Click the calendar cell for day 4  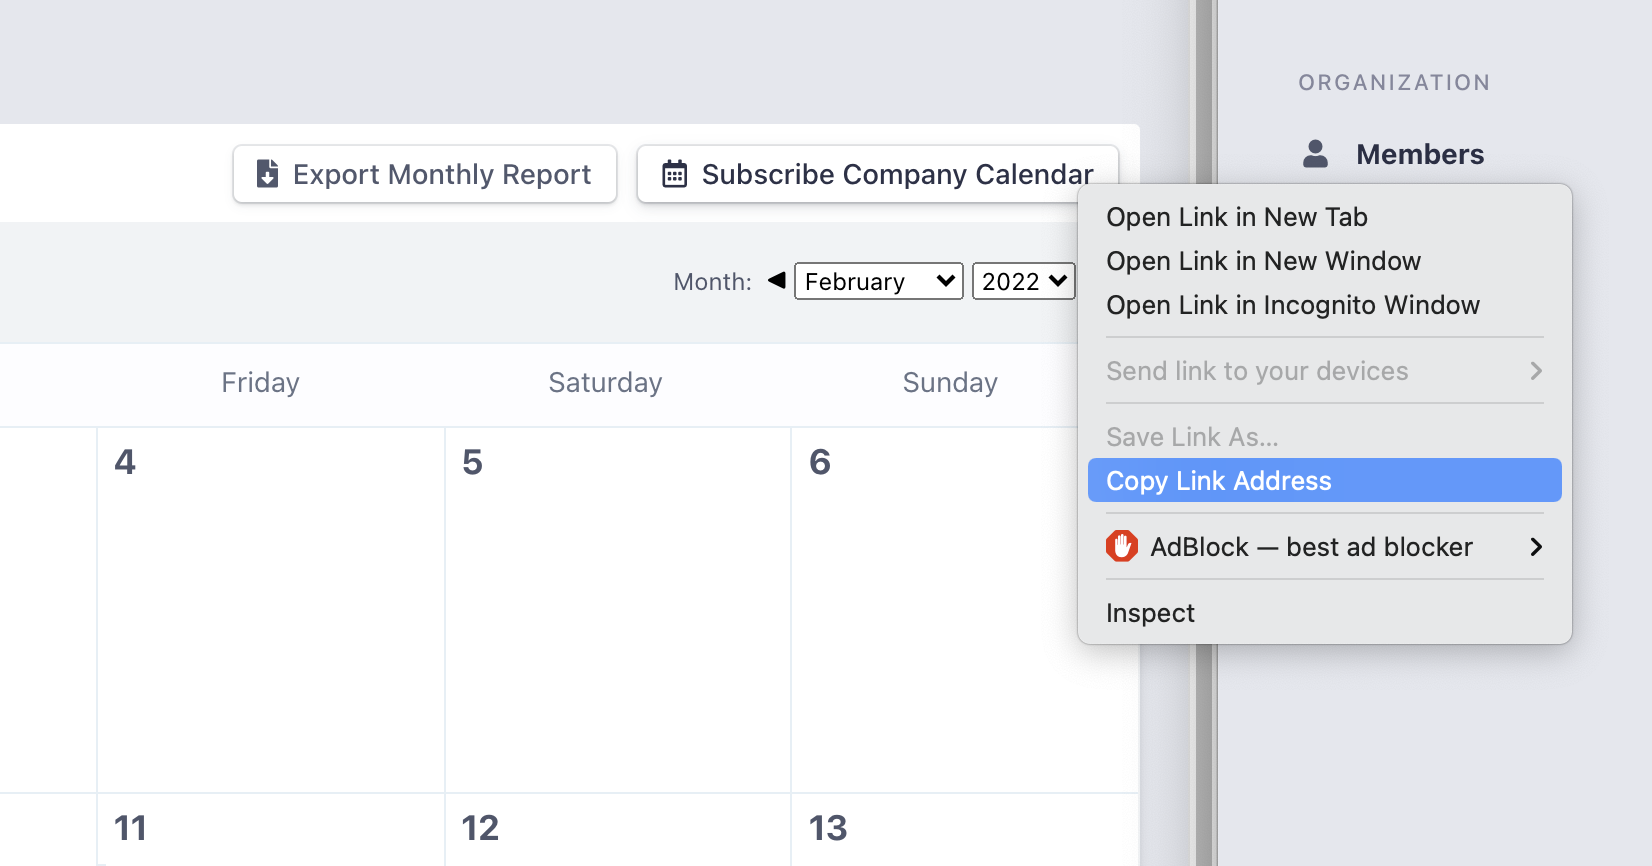[x=270, y=610]
